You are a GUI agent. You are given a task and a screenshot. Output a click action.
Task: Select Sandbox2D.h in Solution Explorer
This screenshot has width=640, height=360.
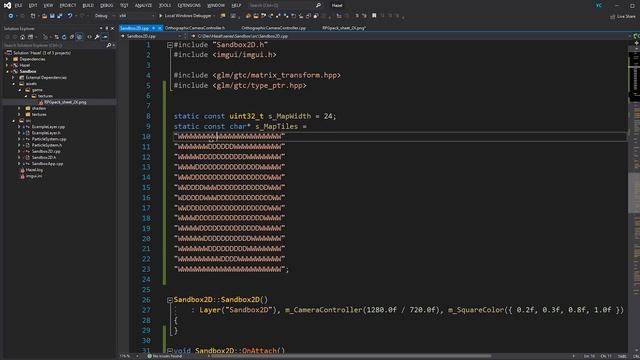click(x=43, y=158)
